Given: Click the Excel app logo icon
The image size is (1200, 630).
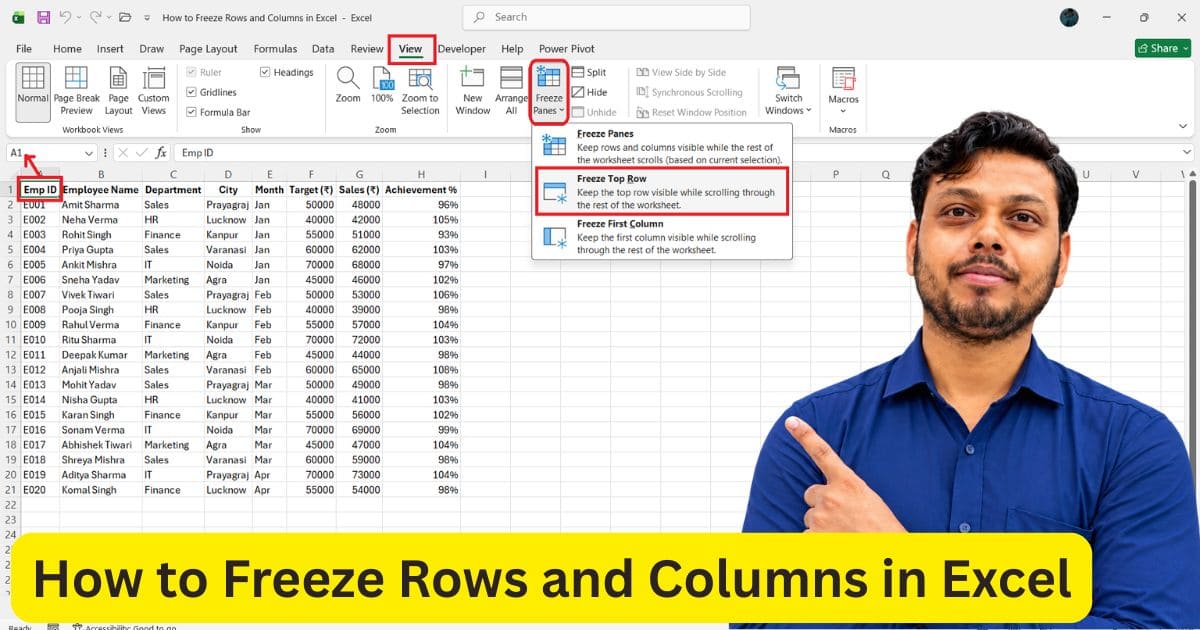Looking at the screenshot, I should [18, 17].
